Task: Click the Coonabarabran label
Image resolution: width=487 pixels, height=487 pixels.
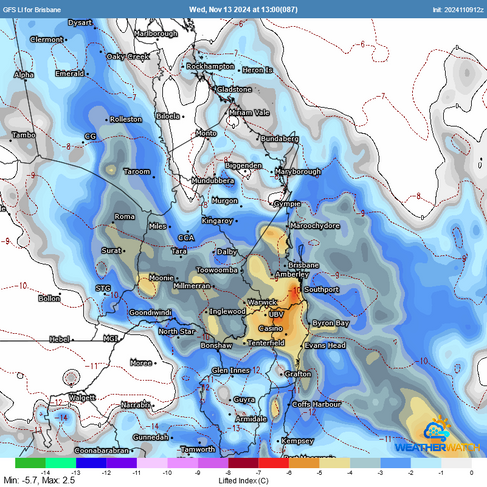Action: 101,450
